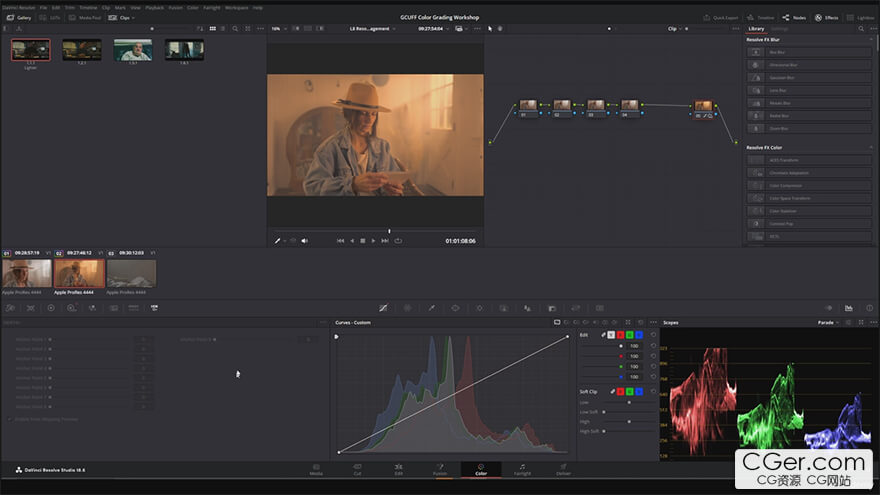Toggle loop playback
880x495 pixels.
coord(398,241)
